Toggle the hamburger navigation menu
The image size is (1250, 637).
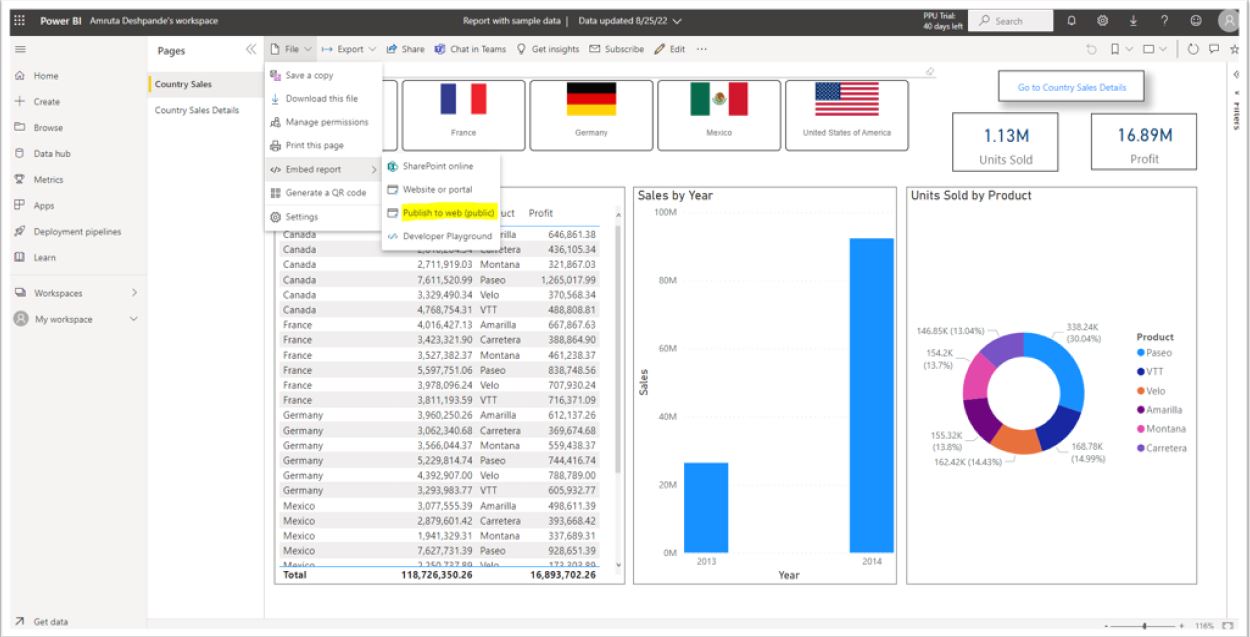[19, 49]
